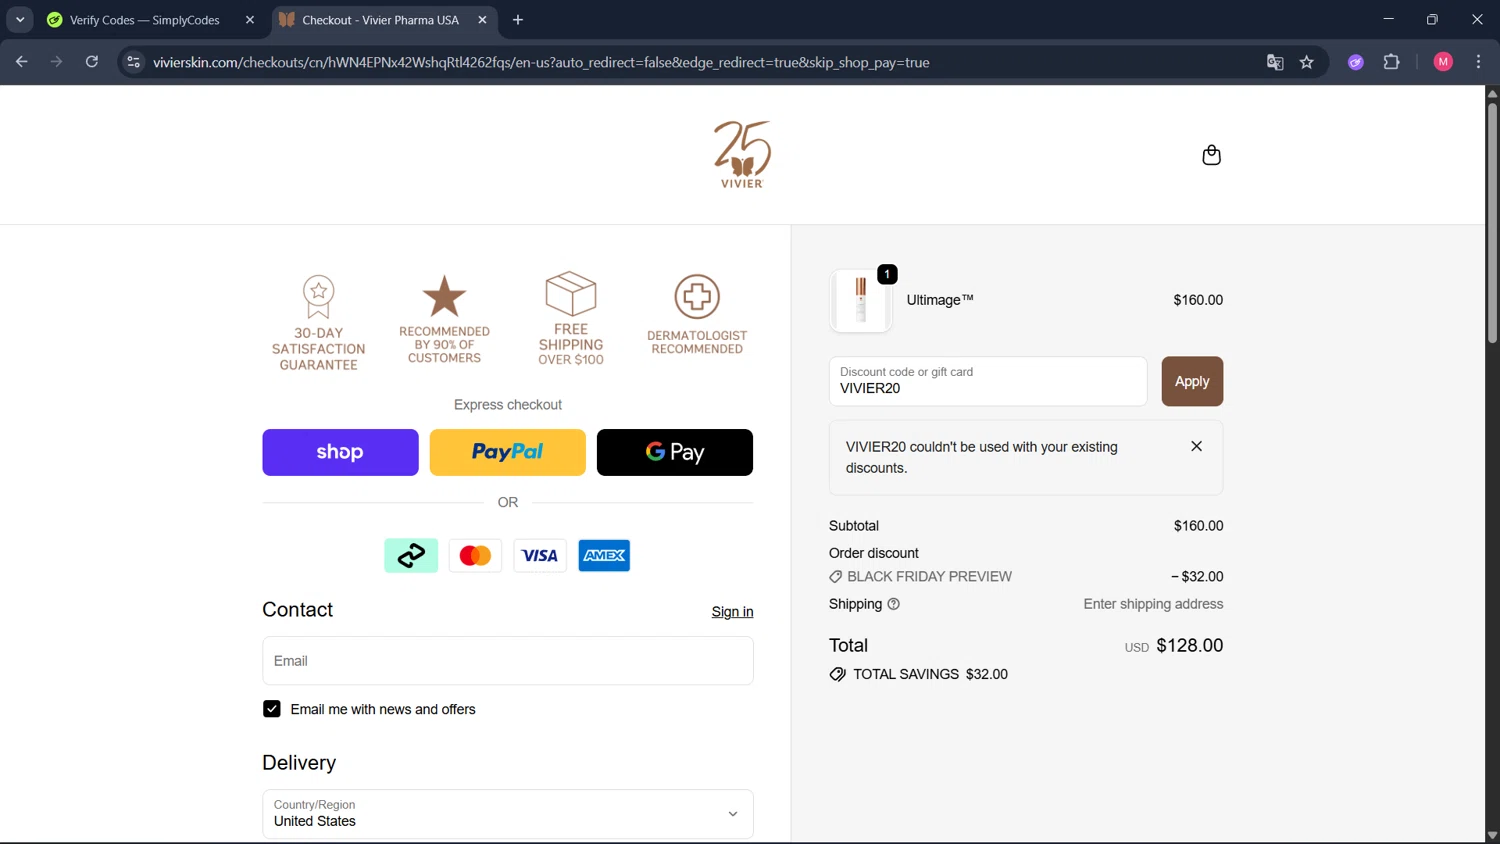Click the Subtotal $160.00 value
The height and width of the screenshot is (844, 1500).
click(x=1198, y=526)
